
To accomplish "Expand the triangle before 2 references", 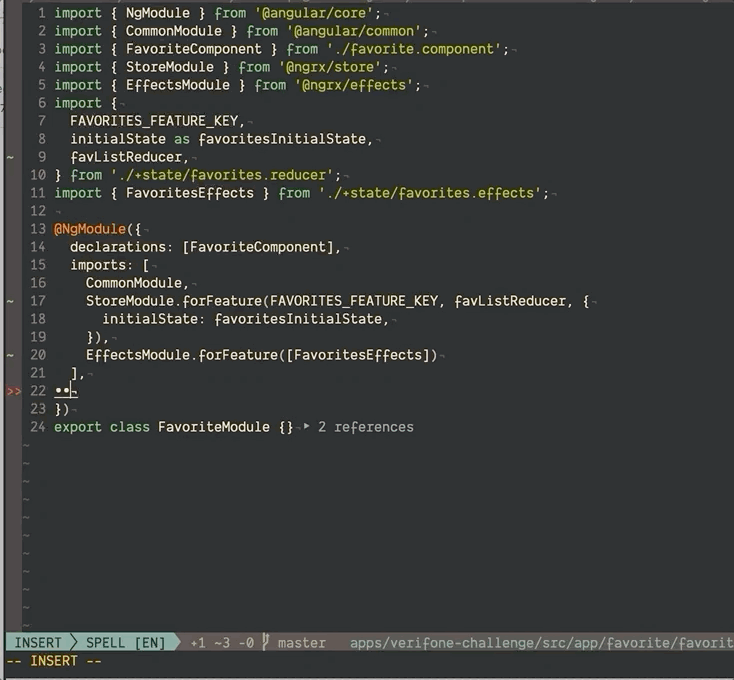I will click(x=307, y=426).
